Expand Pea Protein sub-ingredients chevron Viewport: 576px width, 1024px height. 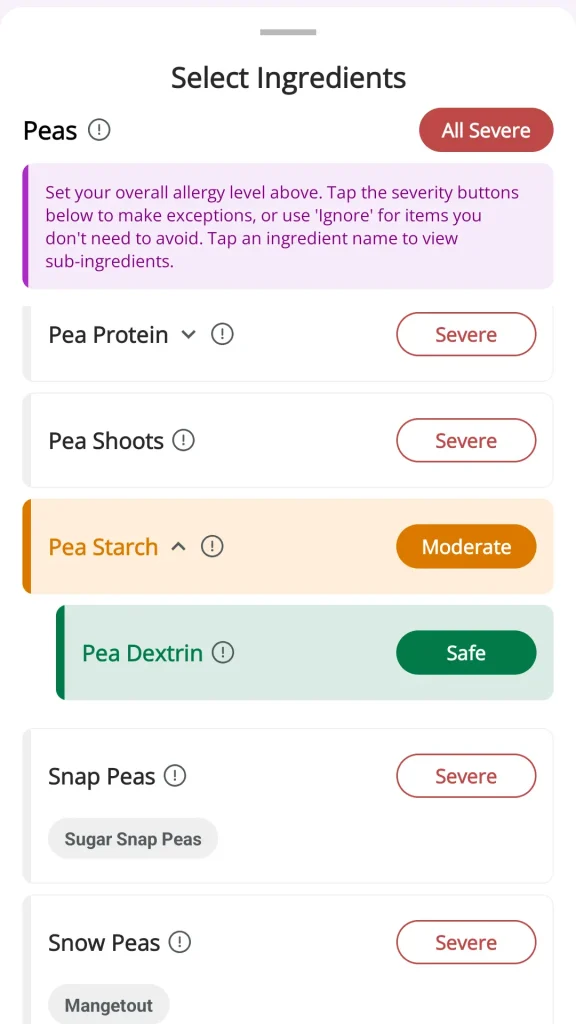coord(188,335)
